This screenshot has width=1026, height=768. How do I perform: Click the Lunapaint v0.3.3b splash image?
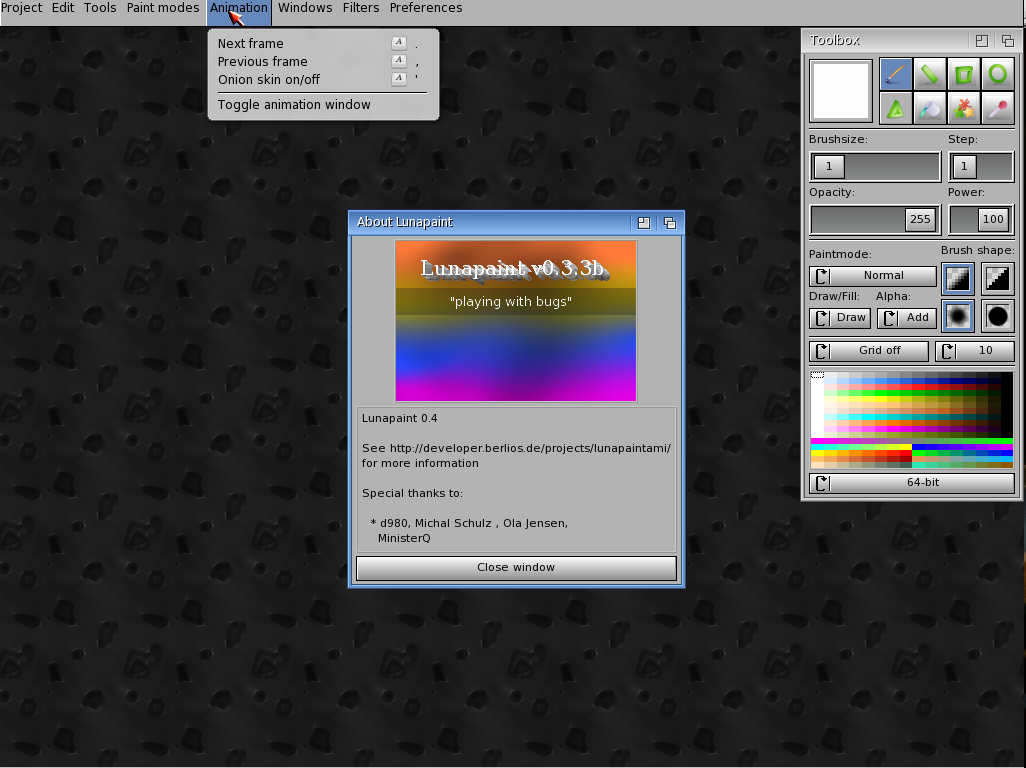(x=516, y=321)
